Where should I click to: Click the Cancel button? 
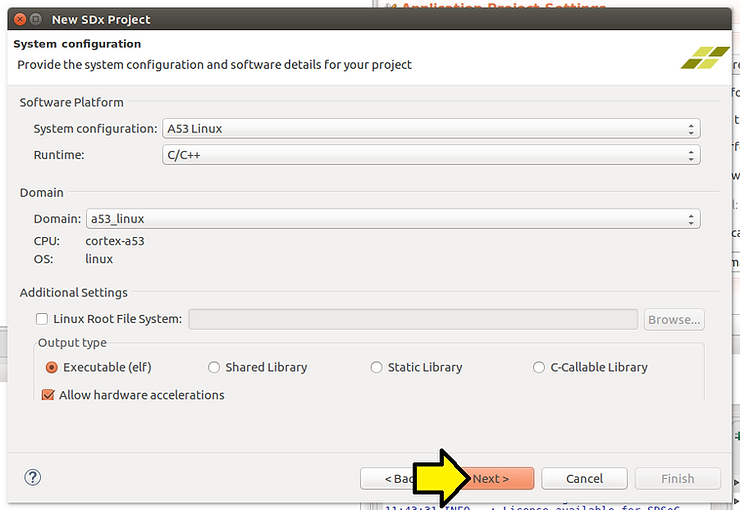[x=584, y=479]
